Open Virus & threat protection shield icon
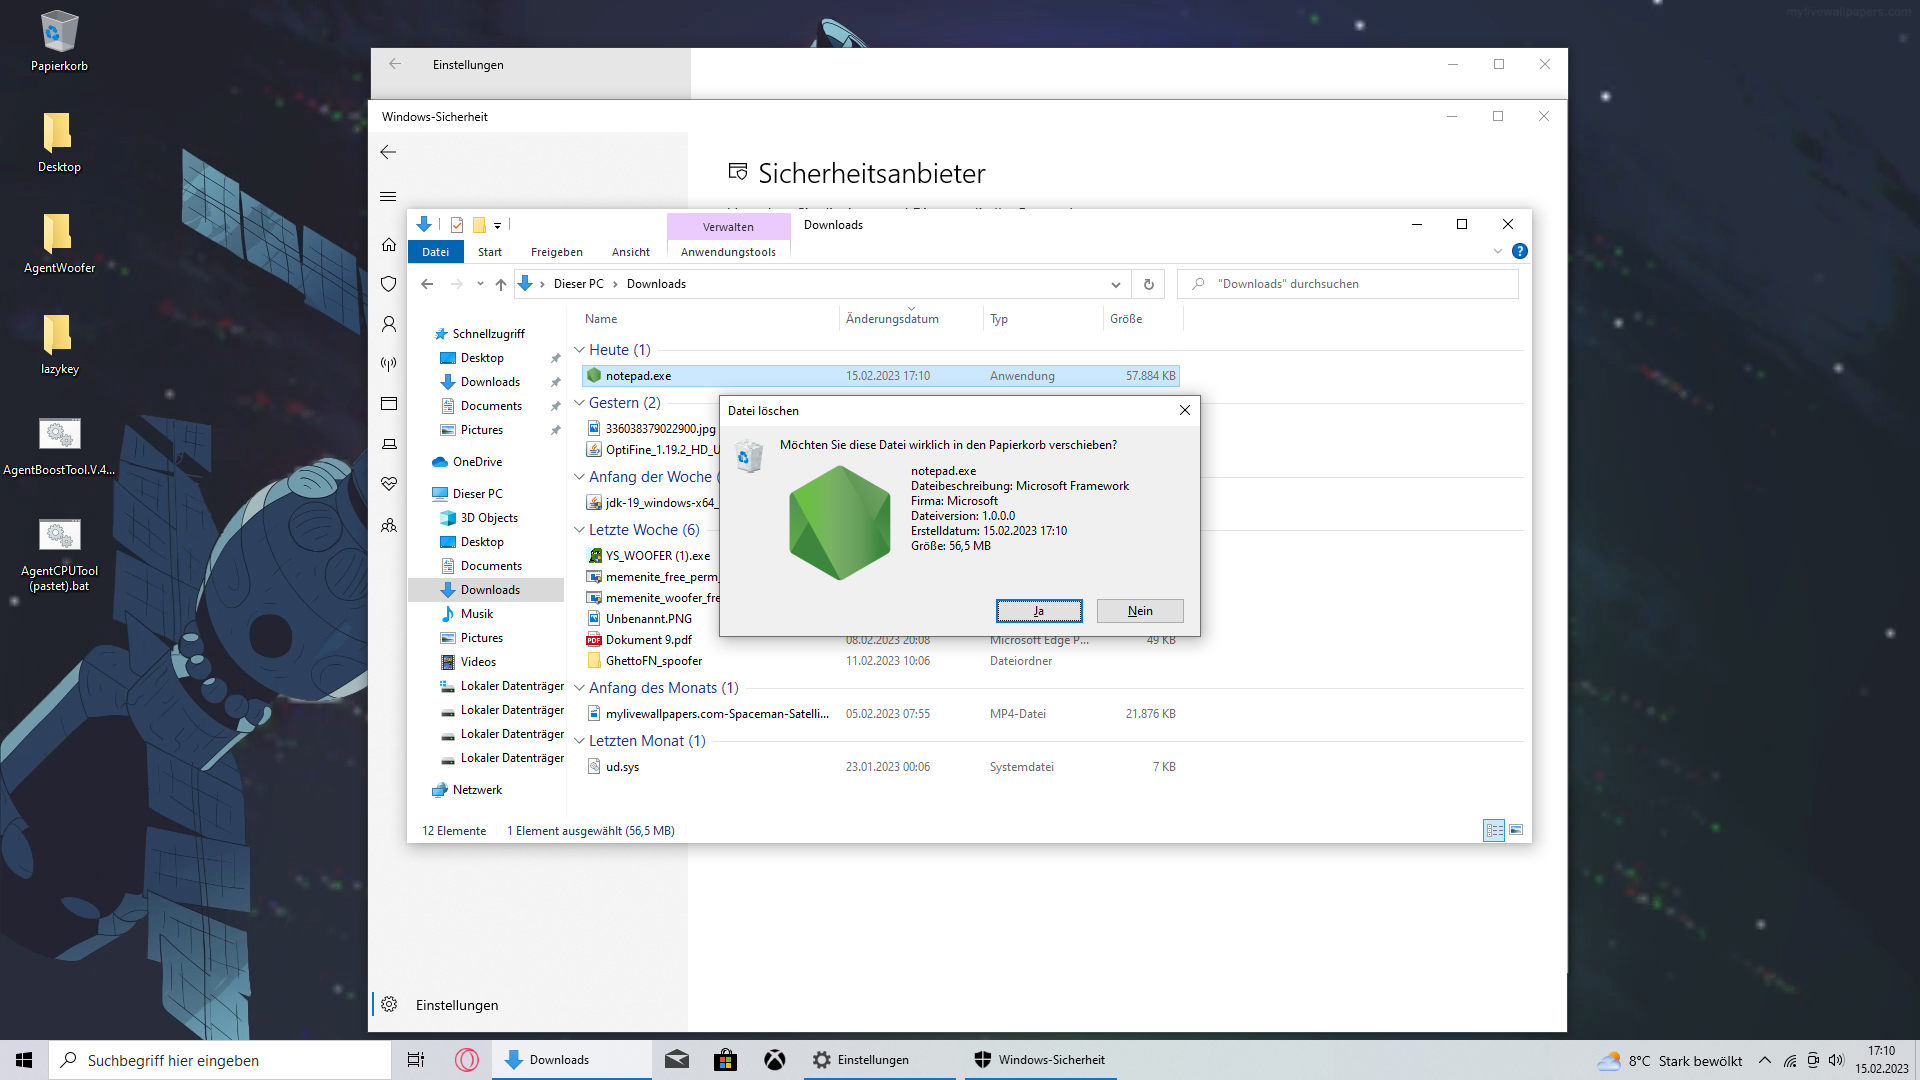Screen dimensions: 1920x1080 pos(389,284)
